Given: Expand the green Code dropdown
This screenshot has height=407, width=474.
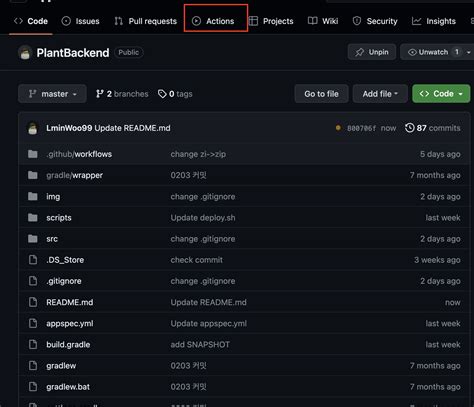Looking at the screenshot, I should point(441,94).
